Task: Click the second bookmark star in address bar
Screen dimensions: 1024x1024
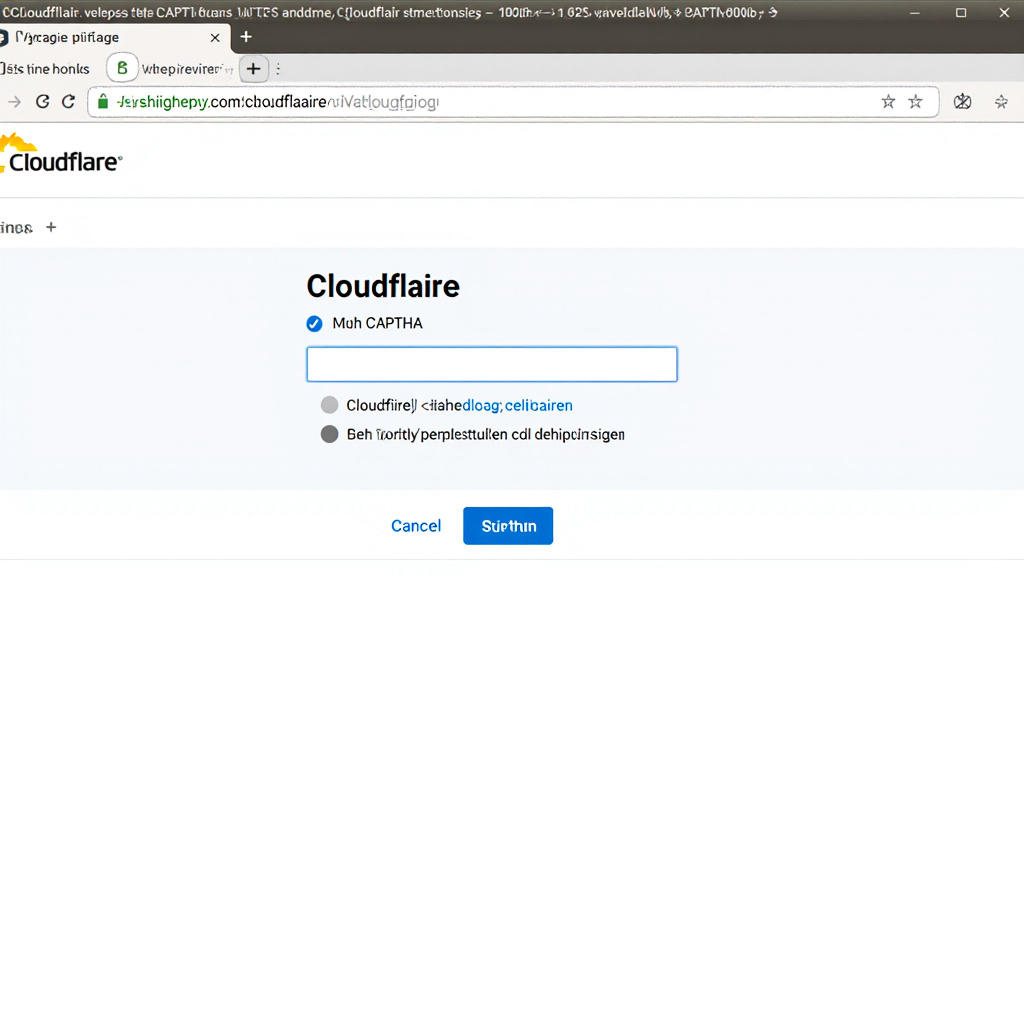Action: [x=915, y=101]
